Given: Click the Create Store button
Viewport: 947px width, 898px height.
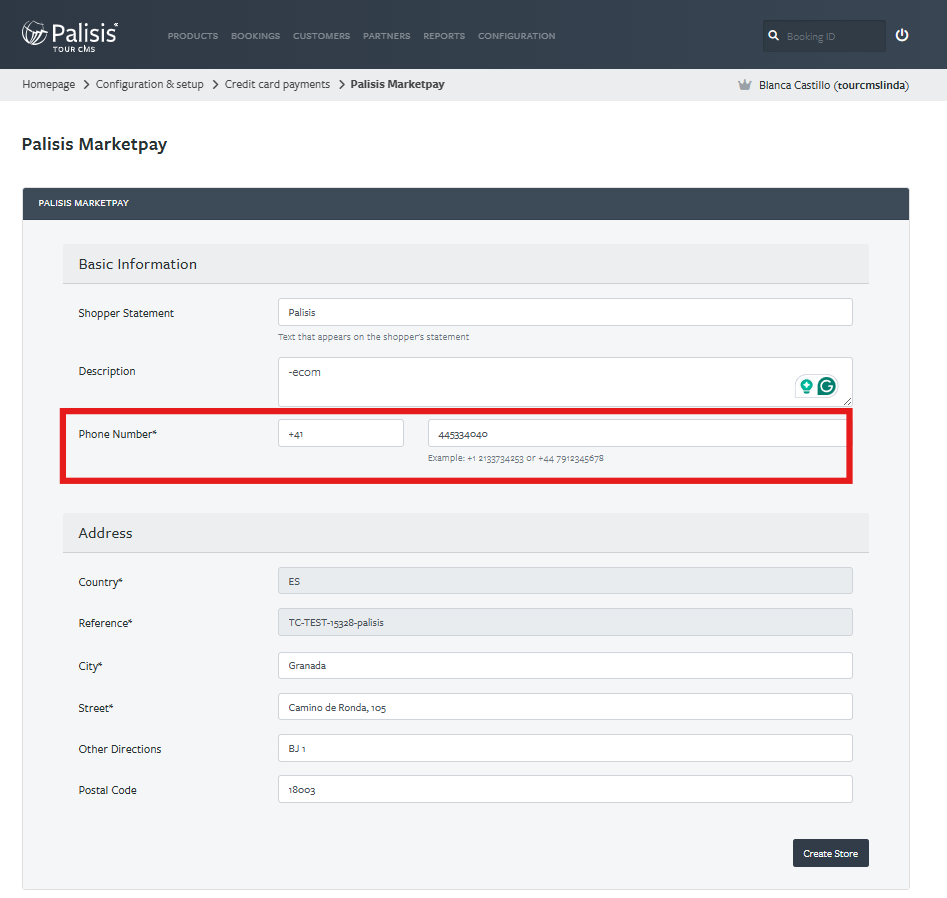Looking at the screenshot, I should click(830, 853).
